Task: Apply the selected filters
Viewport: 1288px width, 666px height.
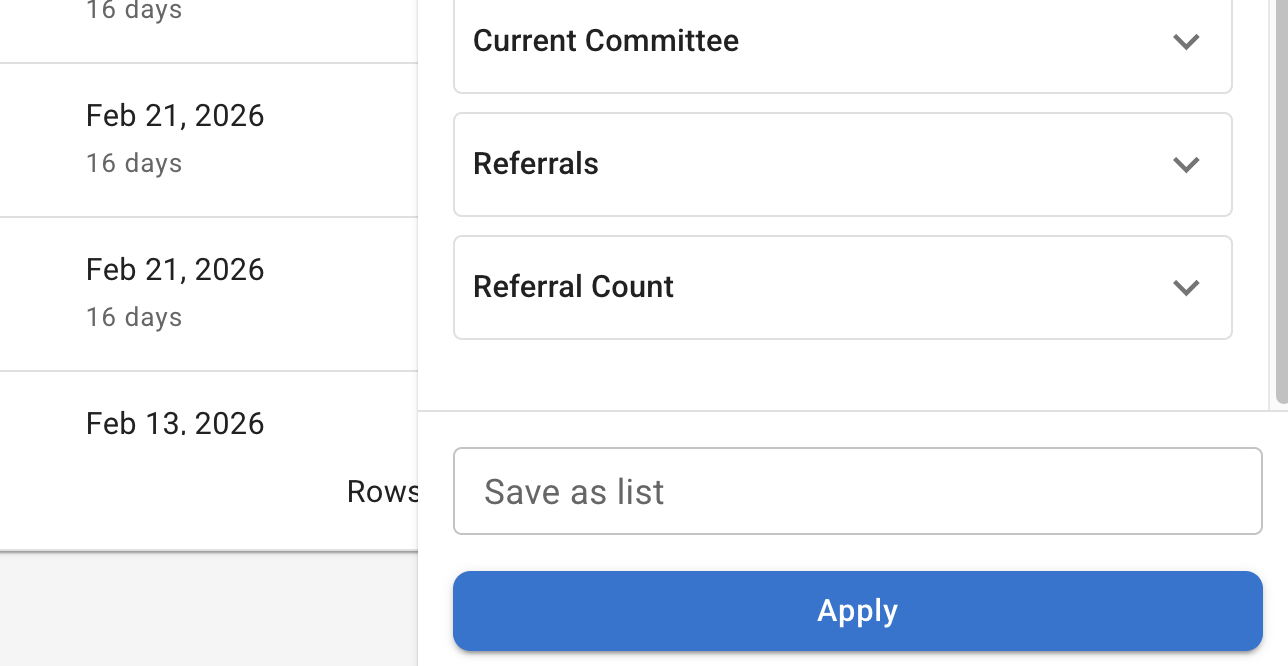Action: point(857,610)
